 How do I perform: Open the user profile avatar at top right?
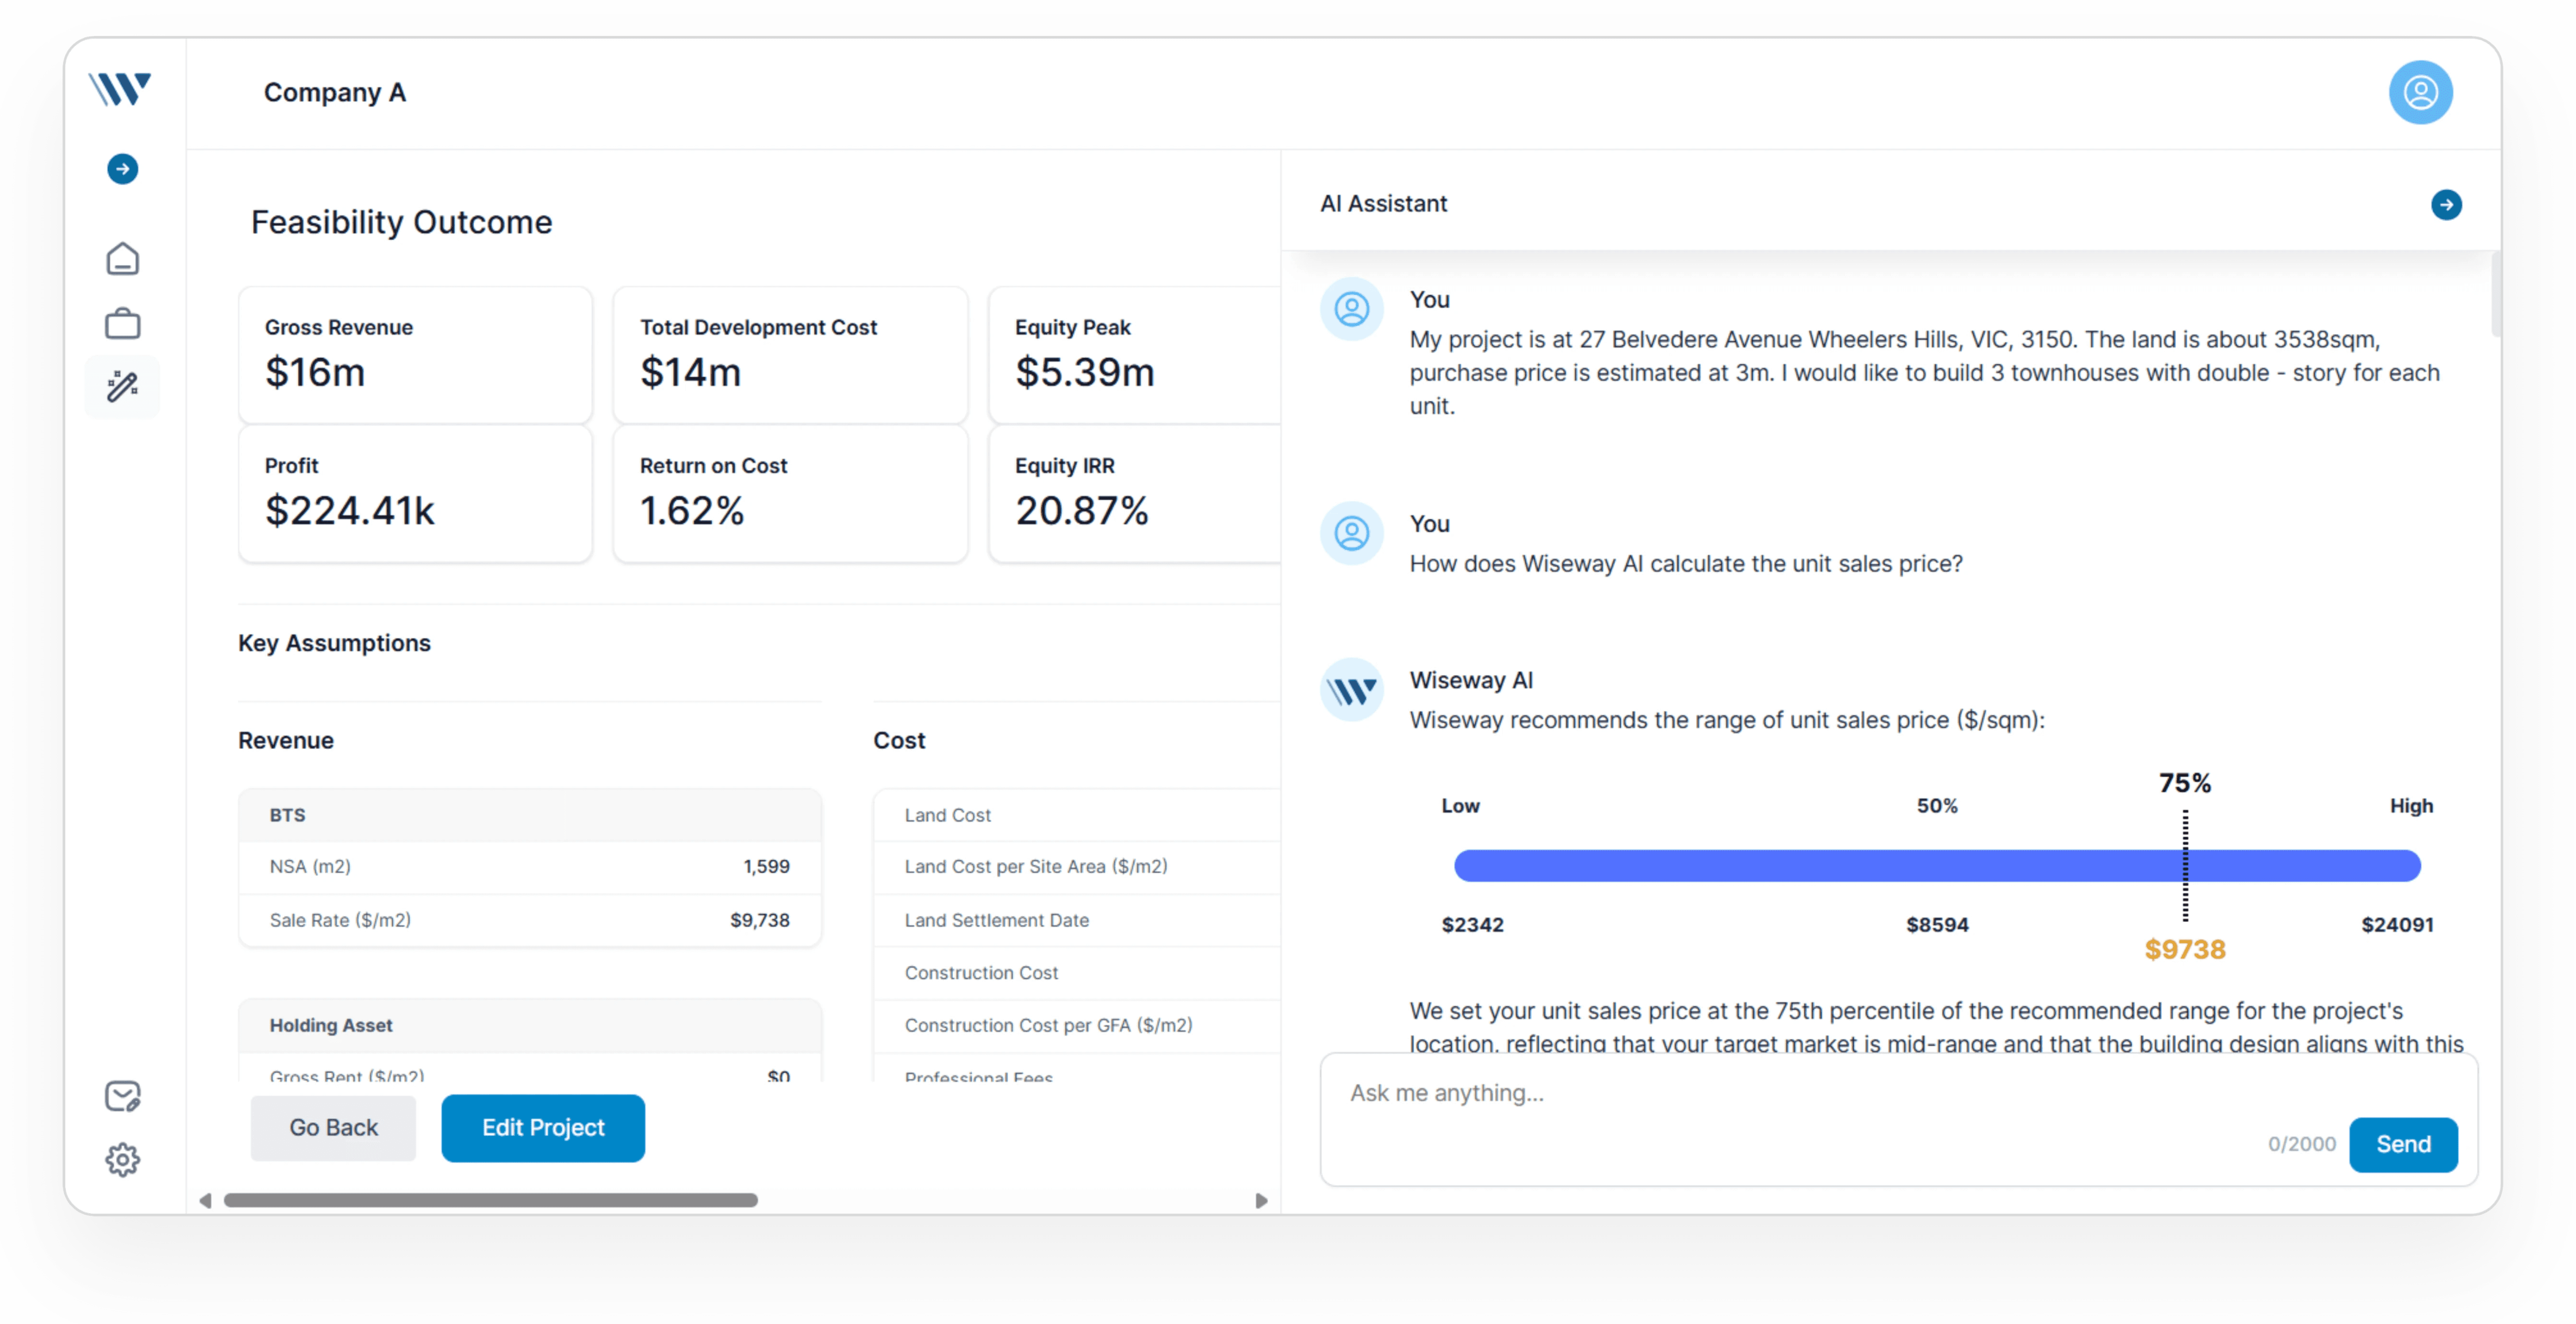(x=2420, y=92)
